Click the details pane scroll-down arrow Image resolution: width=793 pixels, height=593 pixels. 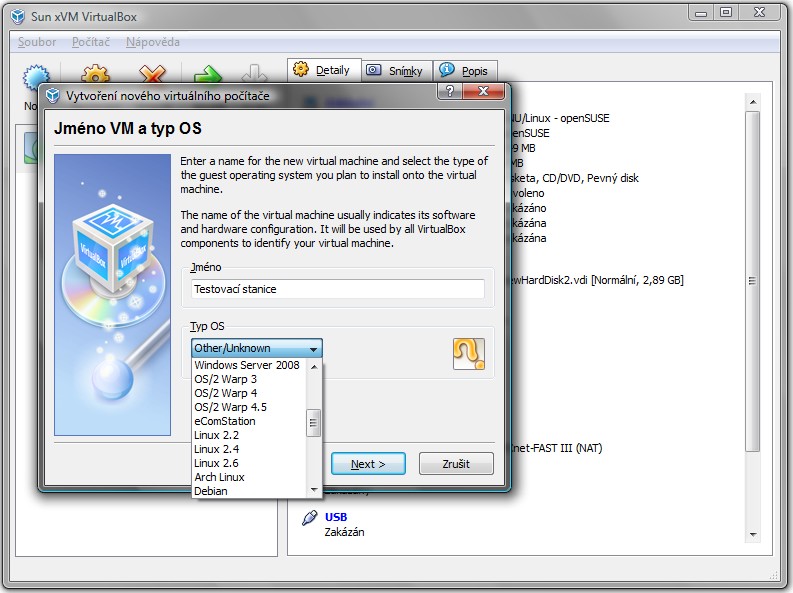753,535
